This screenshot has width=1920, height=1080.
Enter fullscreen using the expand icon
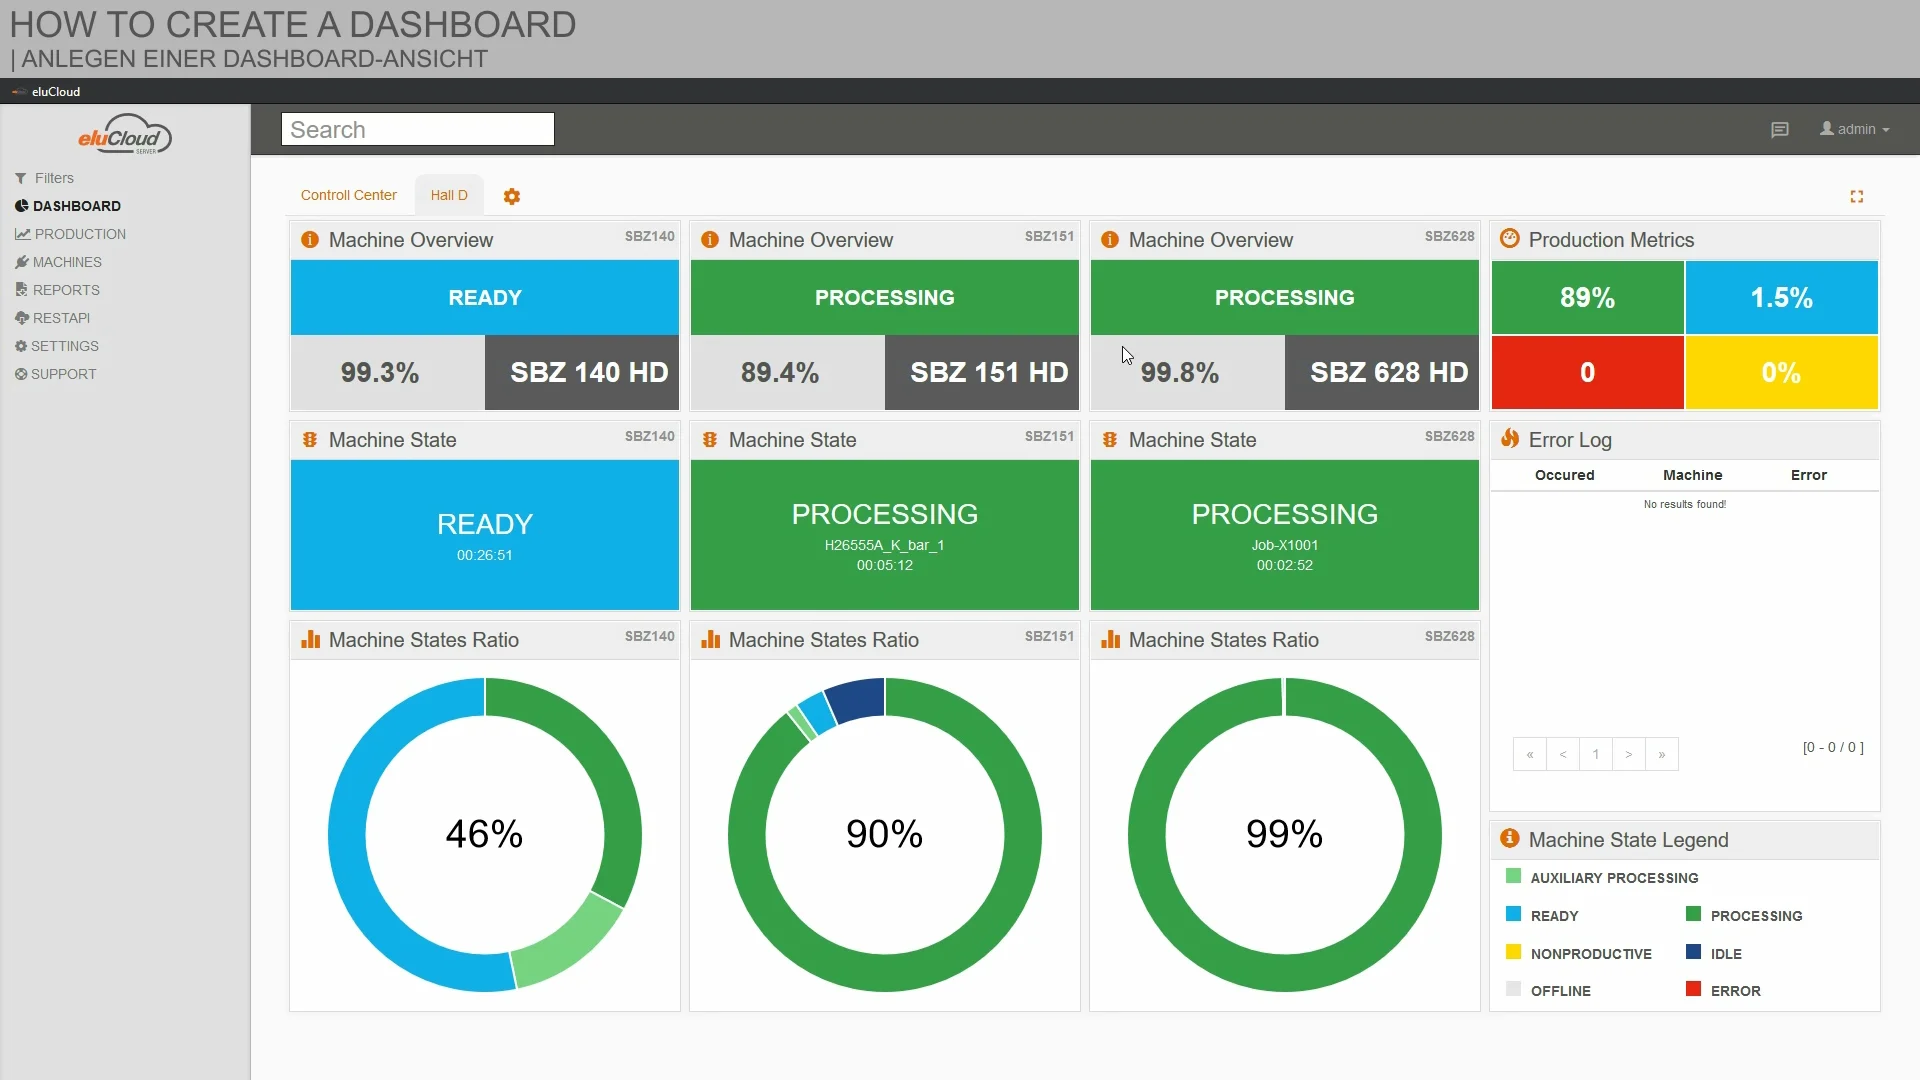pyautogui.click(x=1857, y=196)
